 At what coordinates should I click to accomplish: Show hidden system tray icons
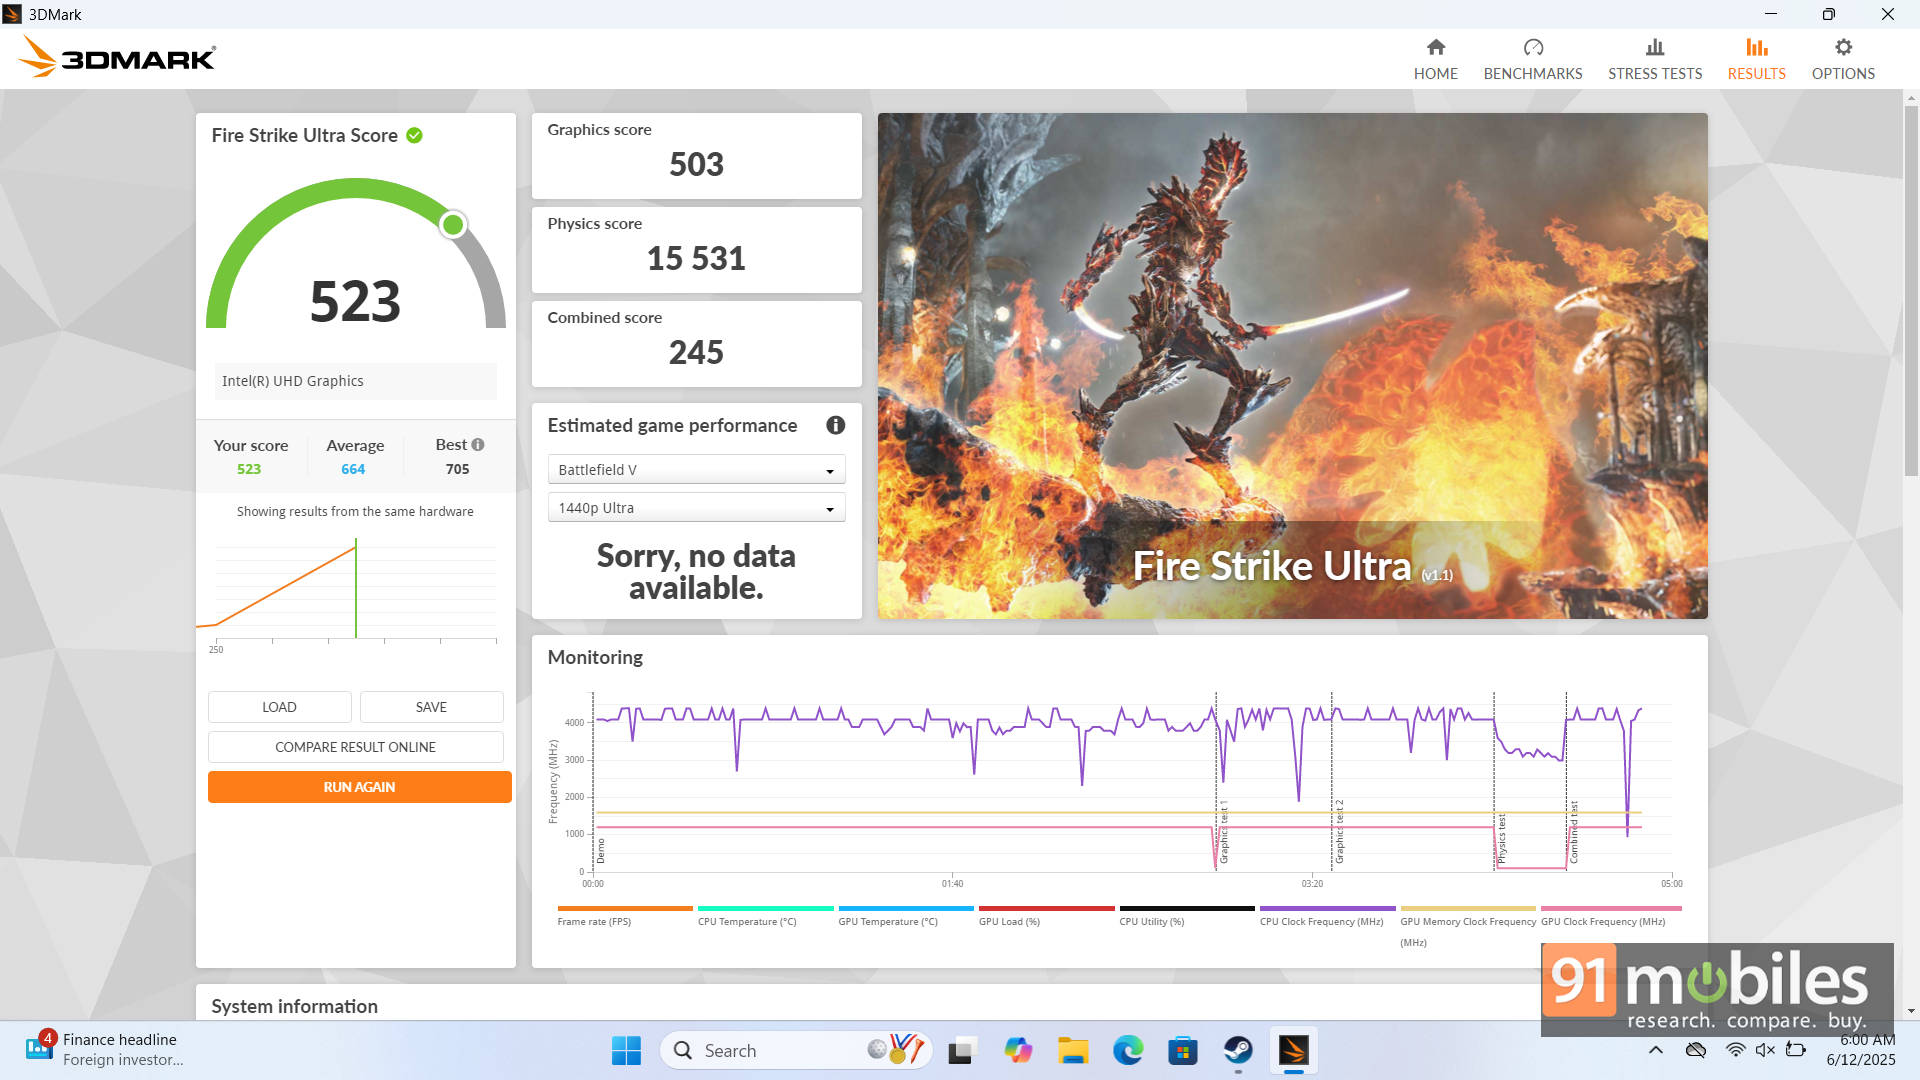1656,1050
